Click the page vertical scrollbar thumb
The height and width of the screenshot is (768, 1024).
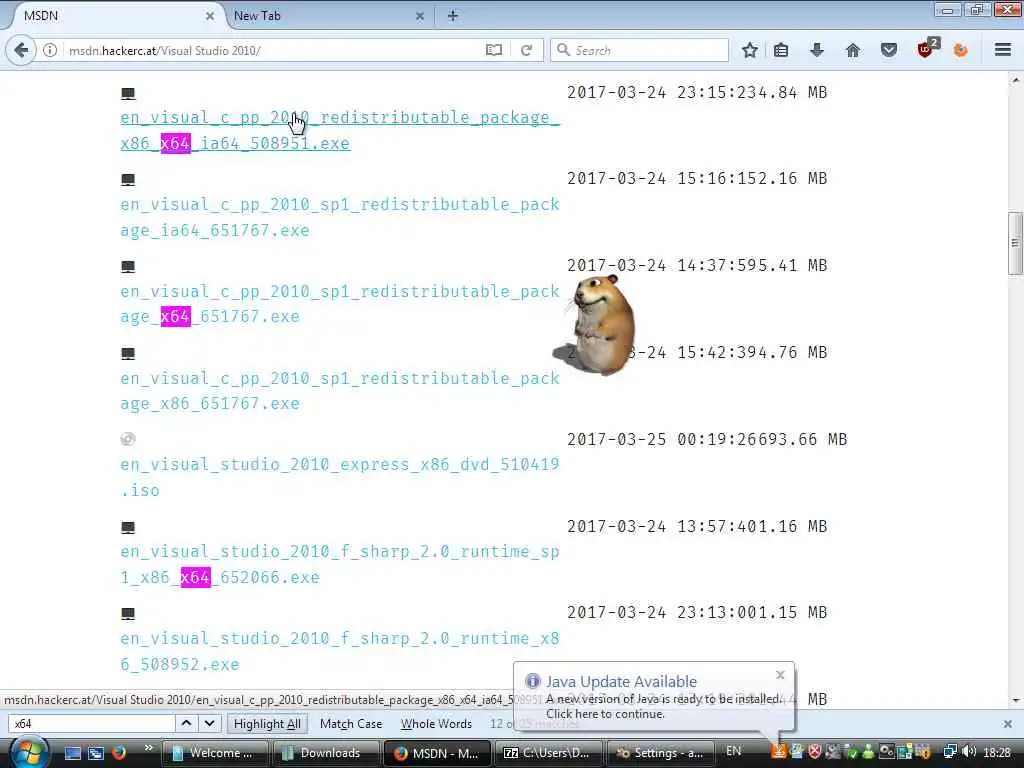1015,244
